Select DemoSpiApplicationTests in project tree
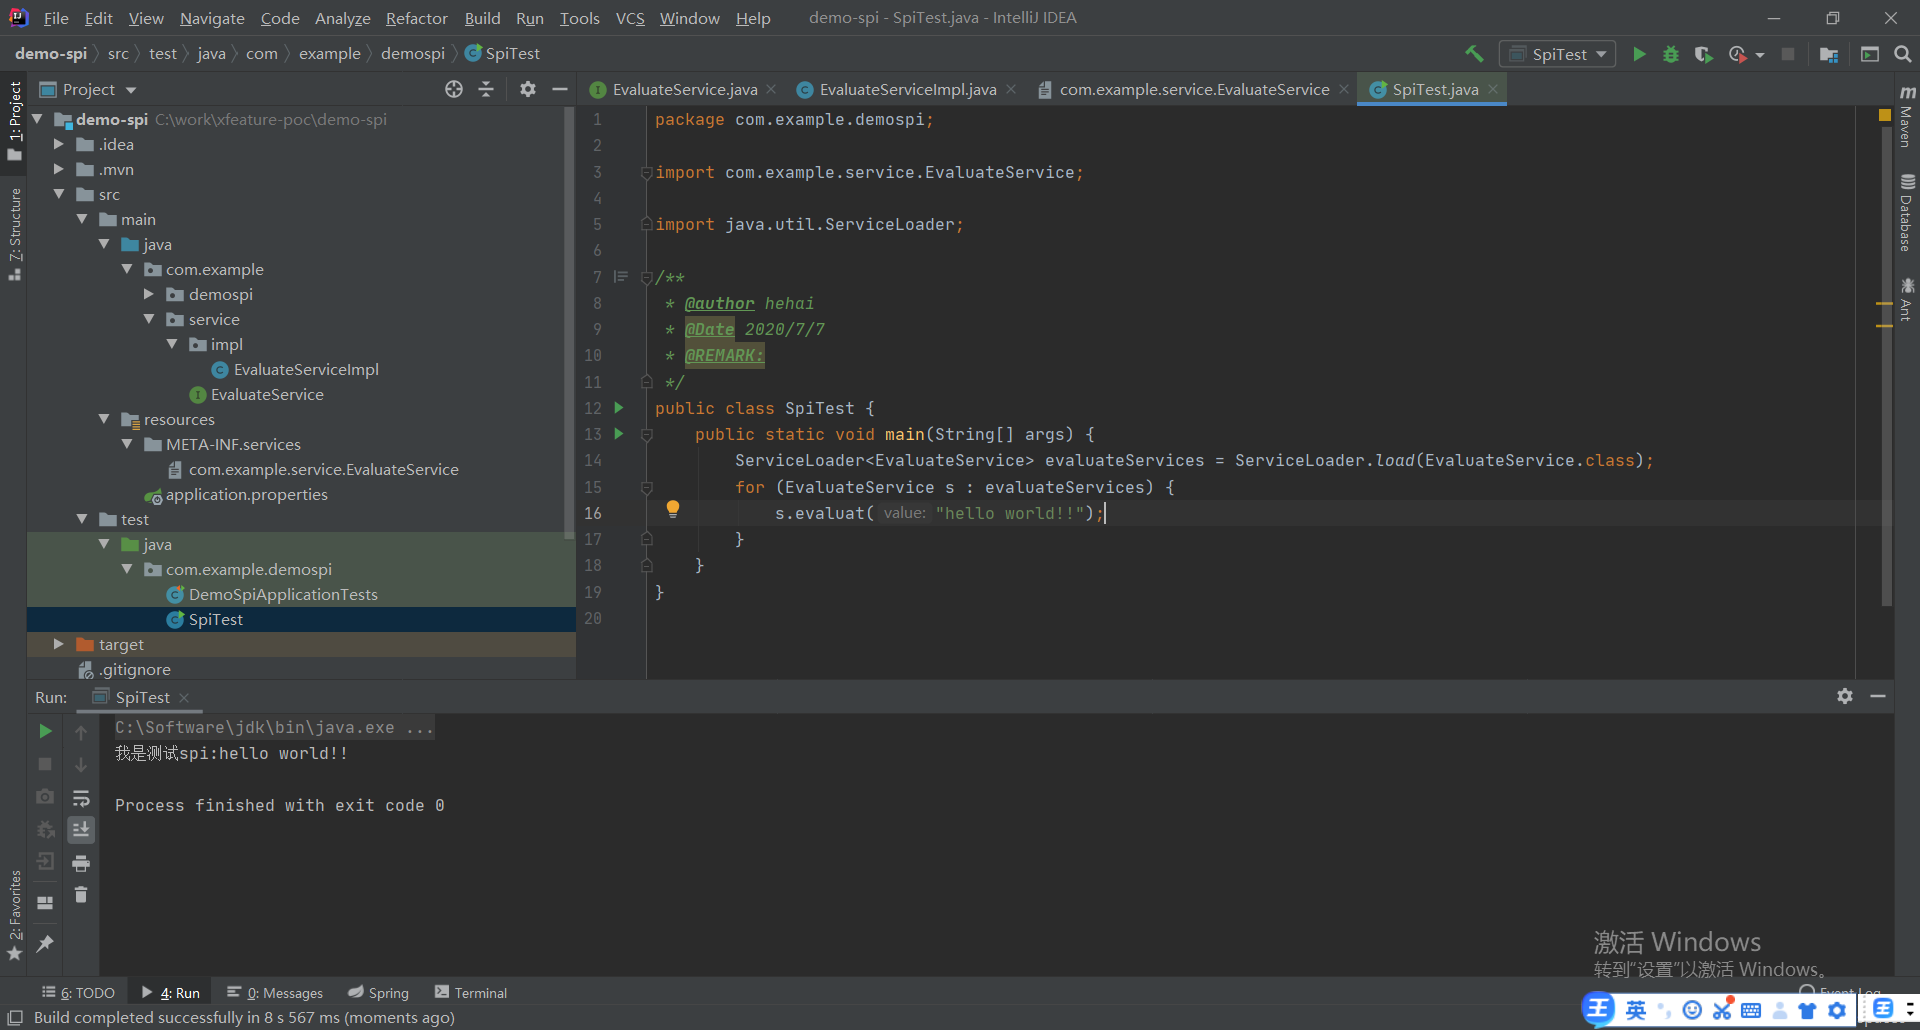1920x1030 pixels. (283, 595)
